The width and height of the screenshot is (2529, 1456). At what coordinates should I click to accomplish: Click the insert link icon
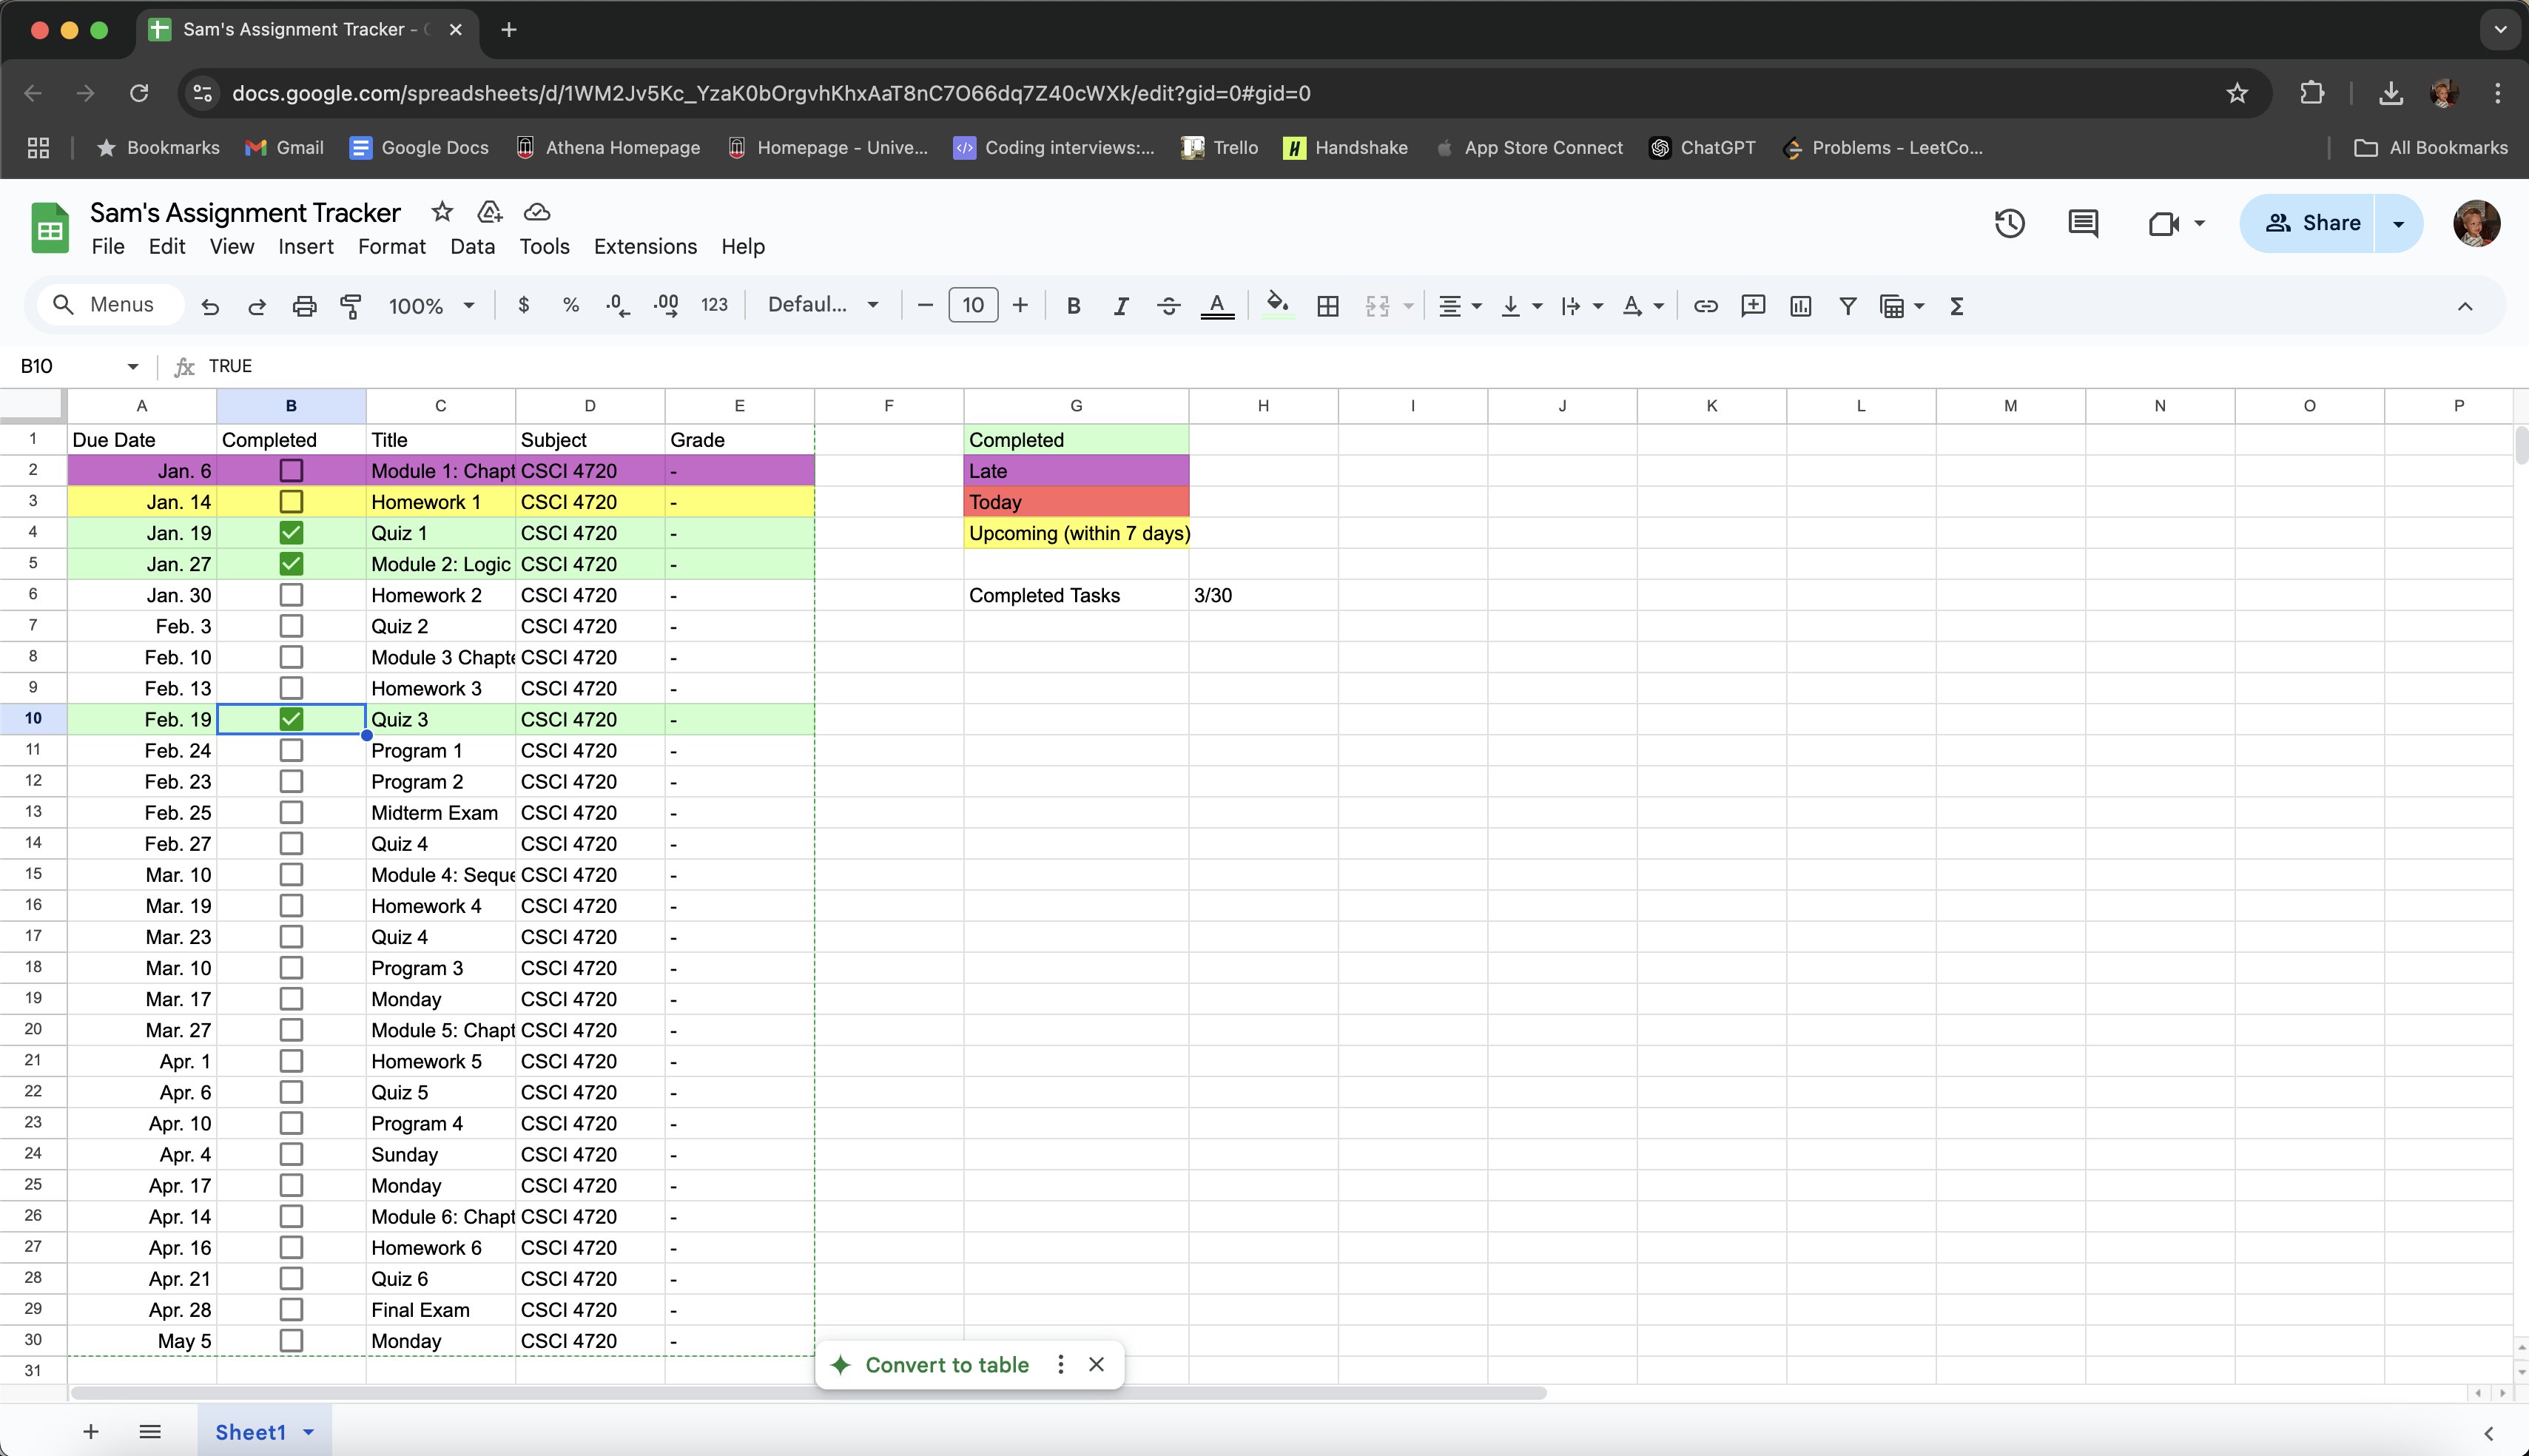tap(1705, 306)
